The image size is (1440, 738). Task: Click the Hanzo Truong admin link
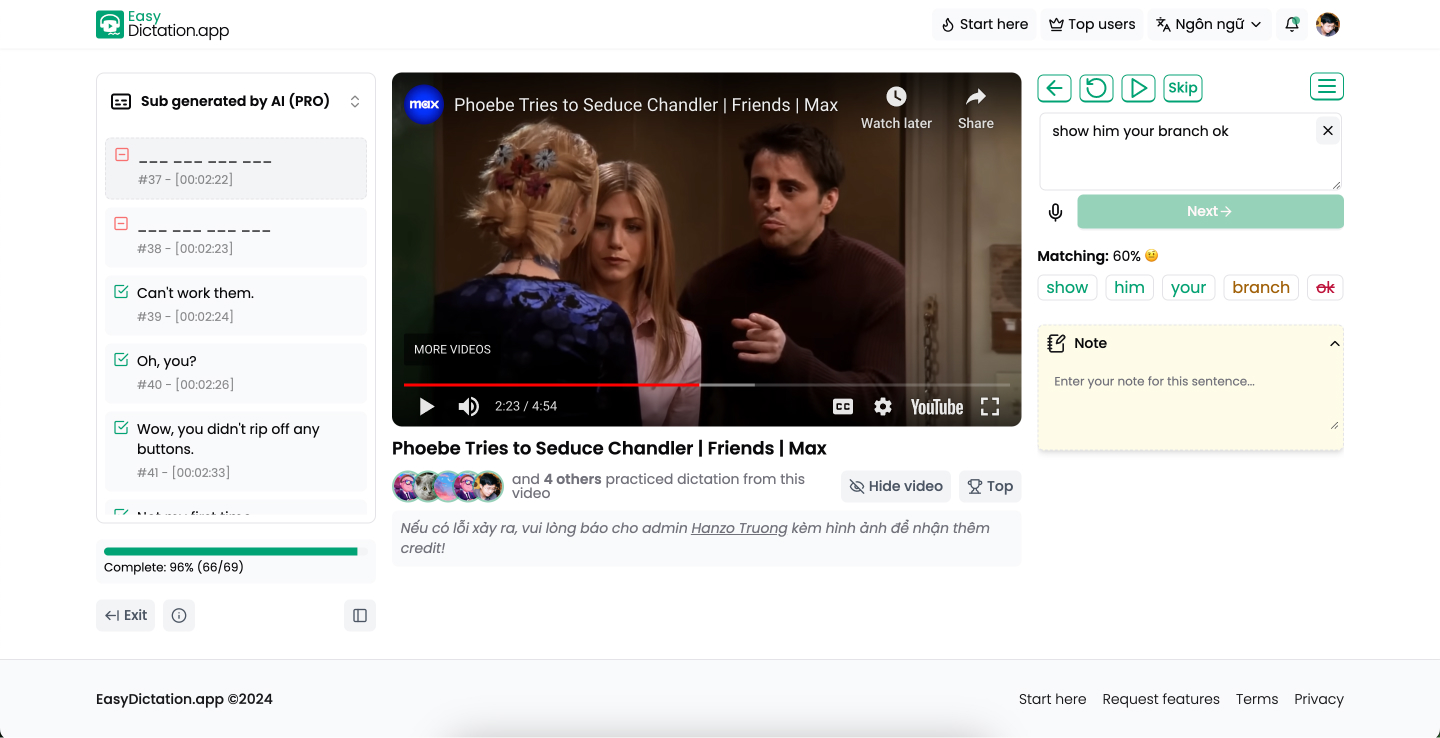click(739, 528)
